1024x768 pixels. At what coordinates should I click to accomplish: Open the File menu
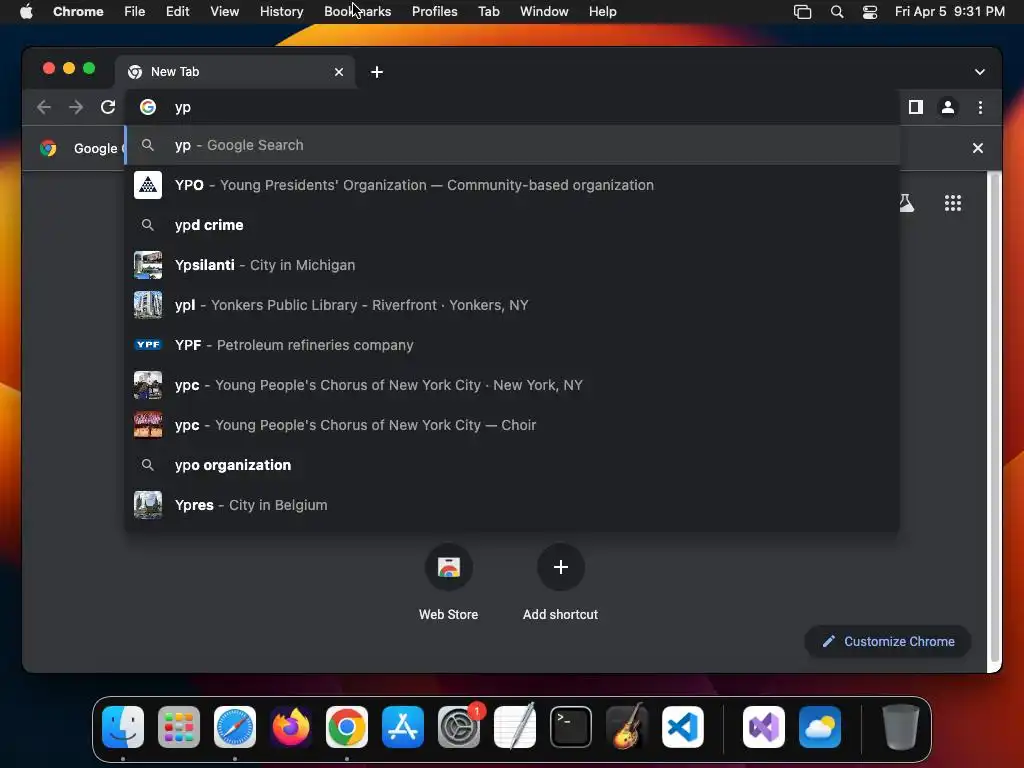click(135, 12)
